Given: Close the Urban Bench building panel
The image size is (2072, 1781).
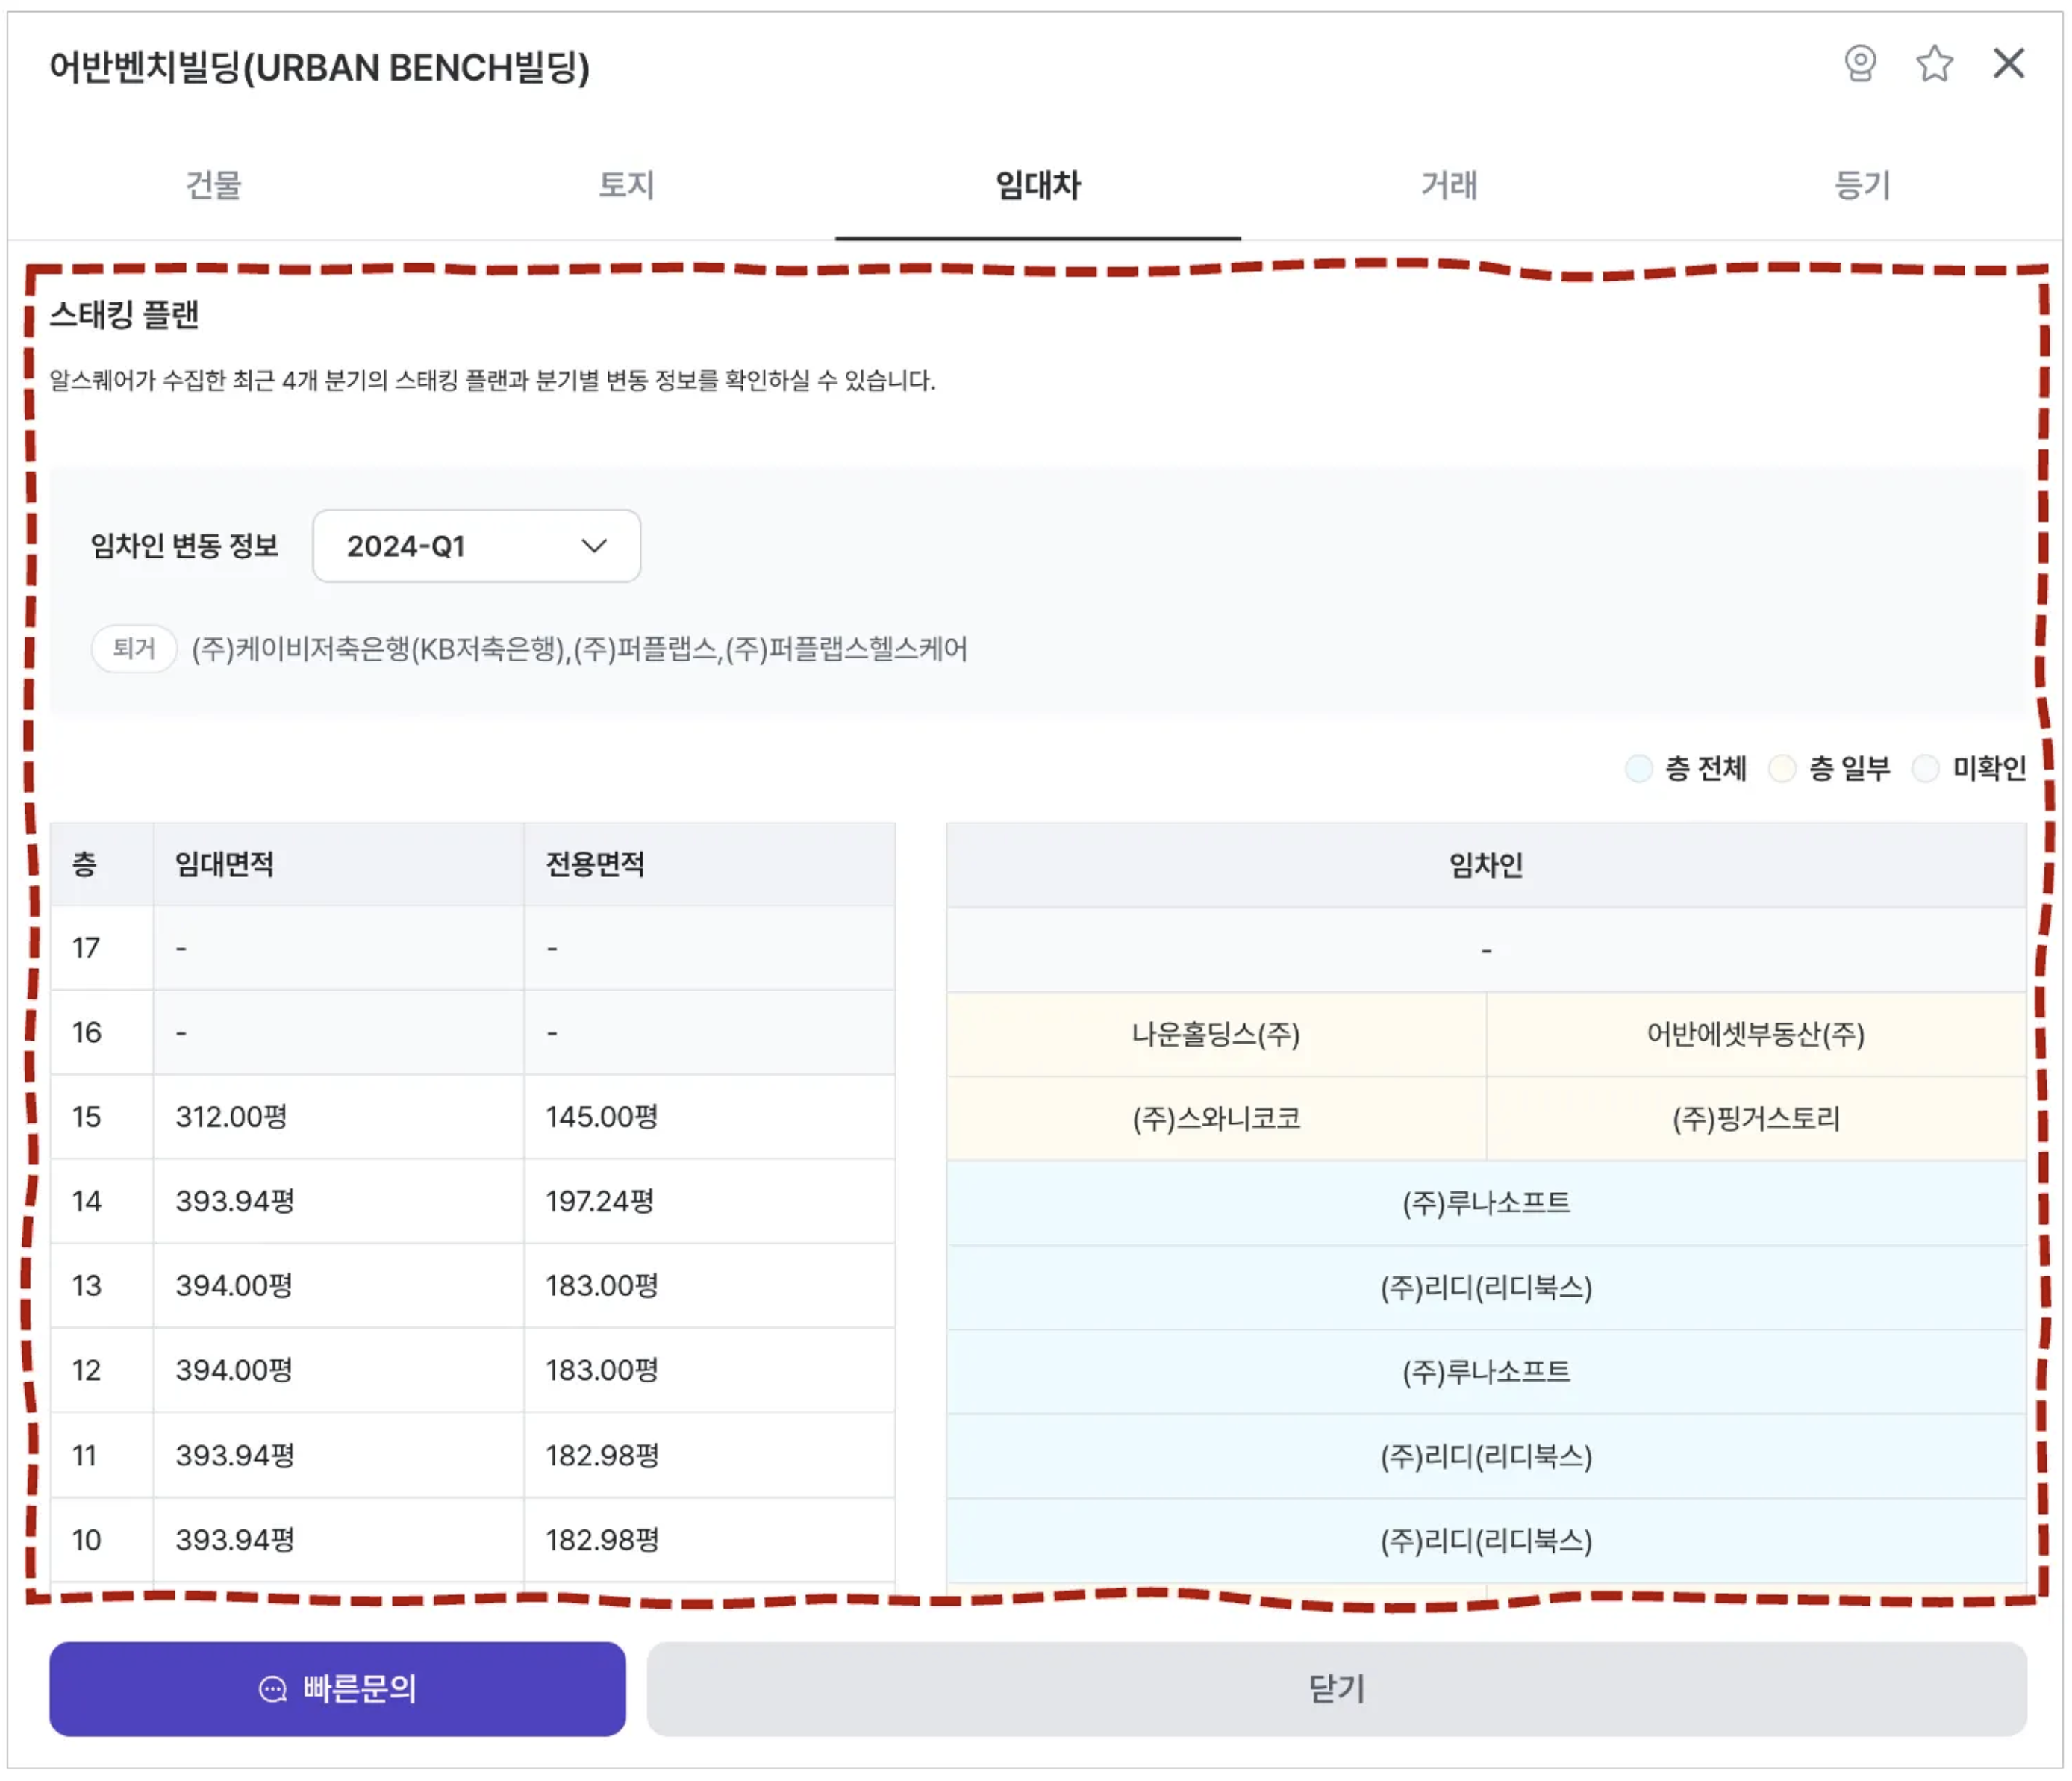Looking at the screenshot, I should [x=2008, y=64].
